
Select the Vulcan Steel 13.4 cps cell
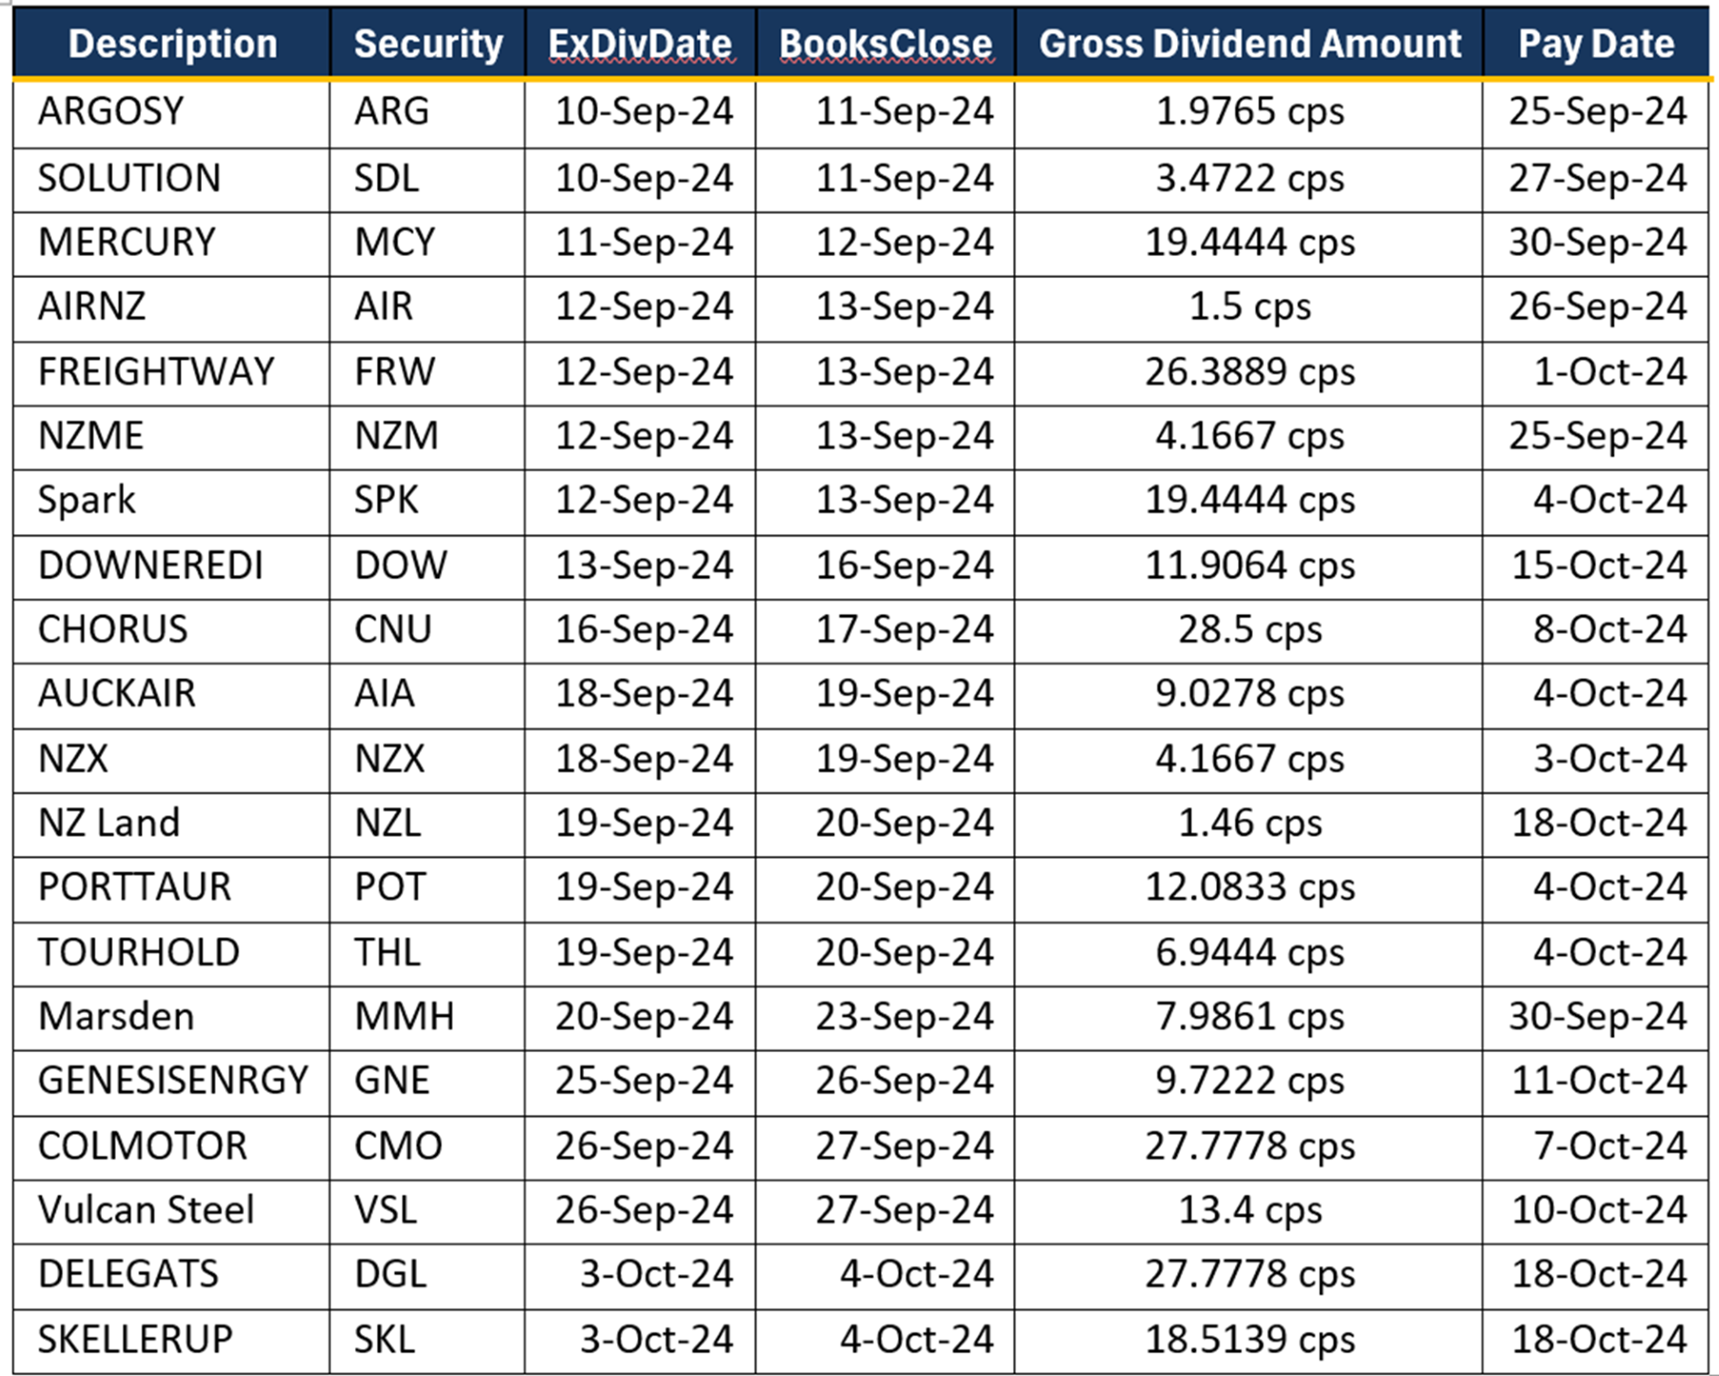(x=1249, y=1210)
